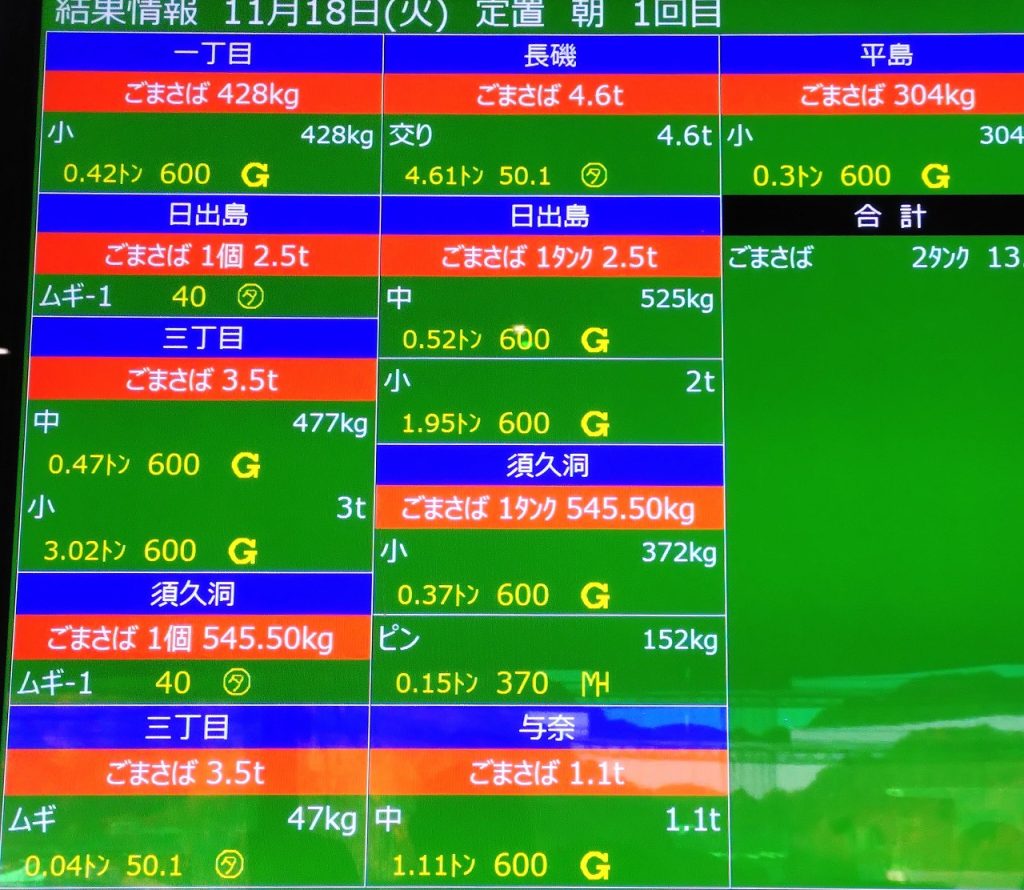The width and height of the screenshot is (1024, 890).
Task: Click the 与奈 blue header
Action: point(547,728)
